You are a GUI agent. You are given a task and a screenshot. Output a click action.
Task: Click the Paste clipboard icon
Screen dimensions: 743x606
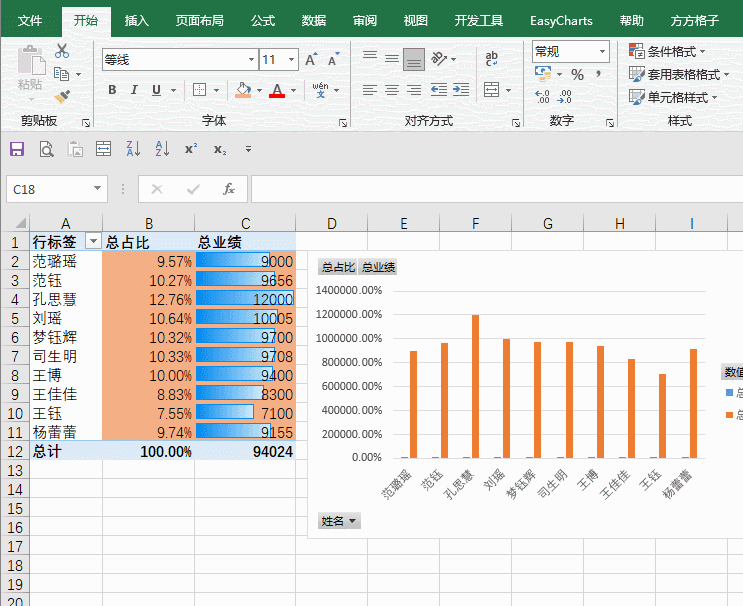[31, 61]
